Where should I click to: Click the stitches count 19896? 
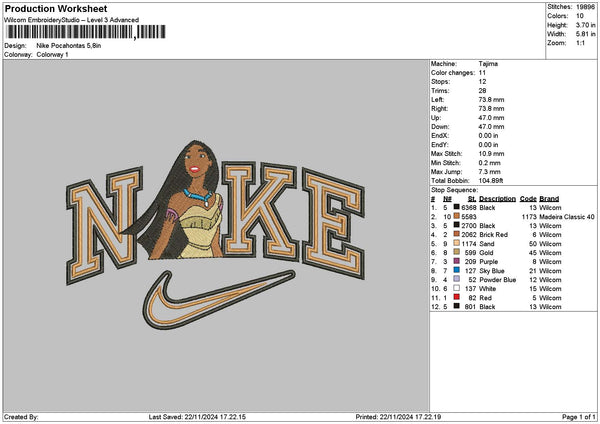pyautogui.click(x=585, y=7)
